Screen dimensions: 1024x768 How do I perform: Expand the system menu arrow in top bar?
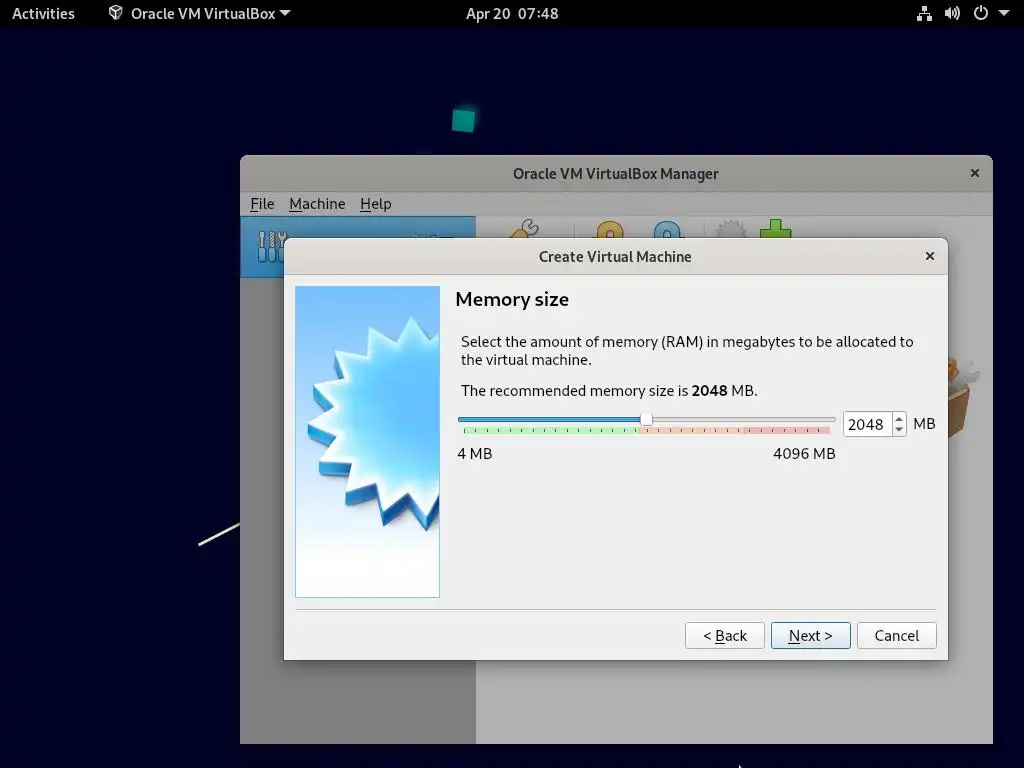[x=1004, y=13]
